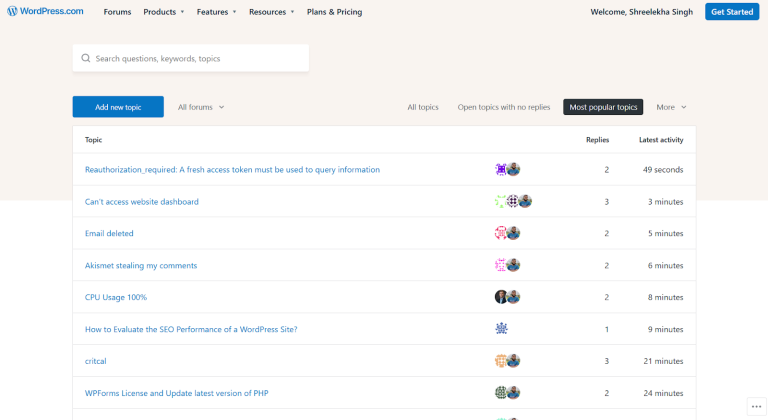Click the photo avatar in Email deleted row
Screen dimensions: 768x420
pyautogui.click(x=513, y=233)
